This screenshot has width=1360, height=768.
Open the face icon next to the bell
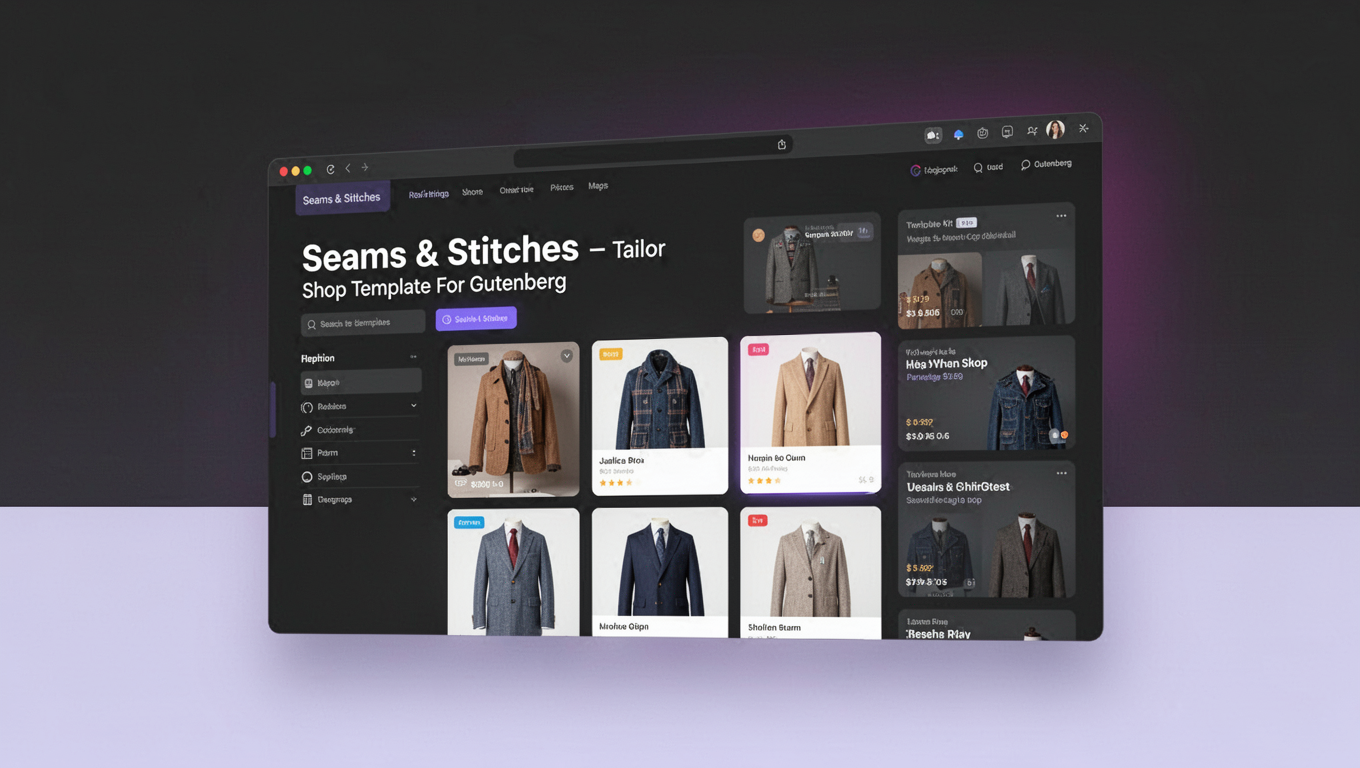click(x=983, y=133)
